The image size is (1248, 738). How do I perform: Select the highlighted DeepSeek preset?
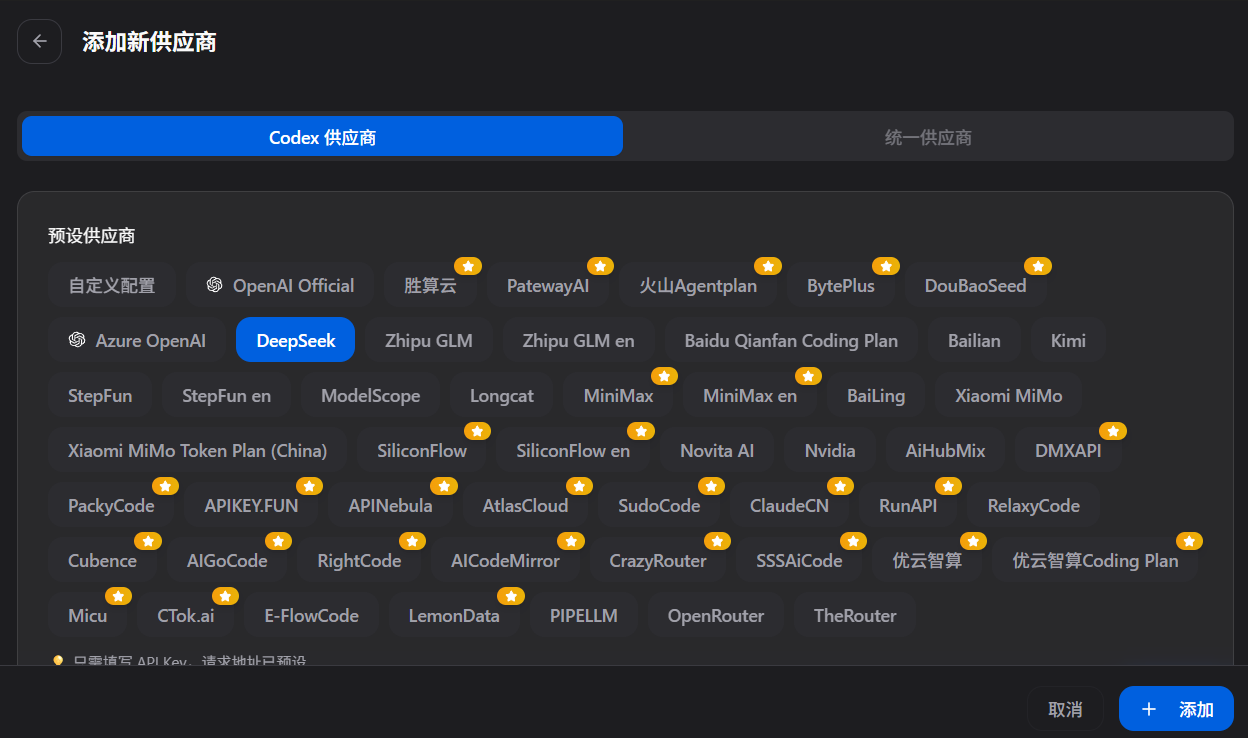pos(296,340)
